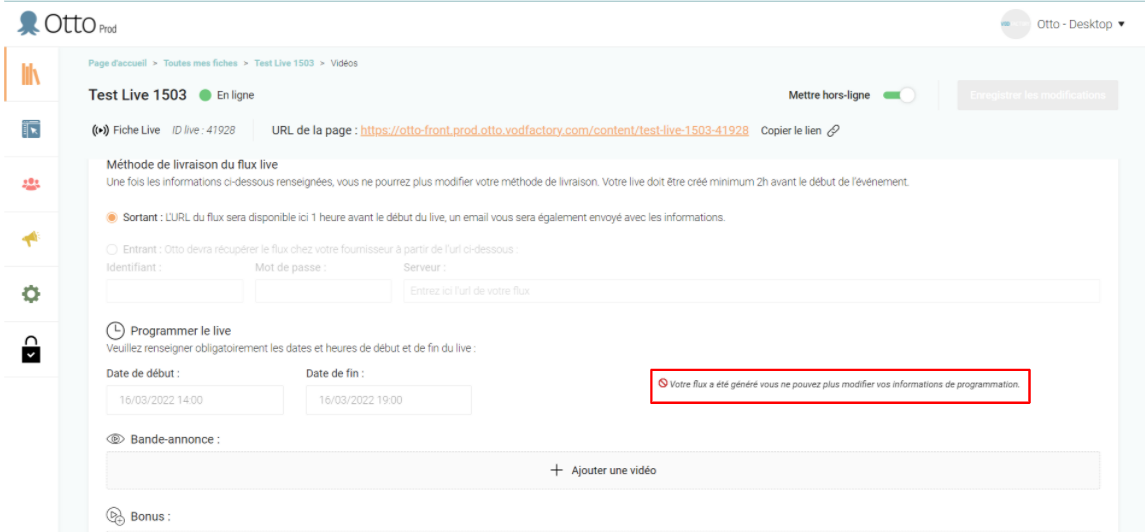Click the Test Live 1503 page title

point(137,95)
